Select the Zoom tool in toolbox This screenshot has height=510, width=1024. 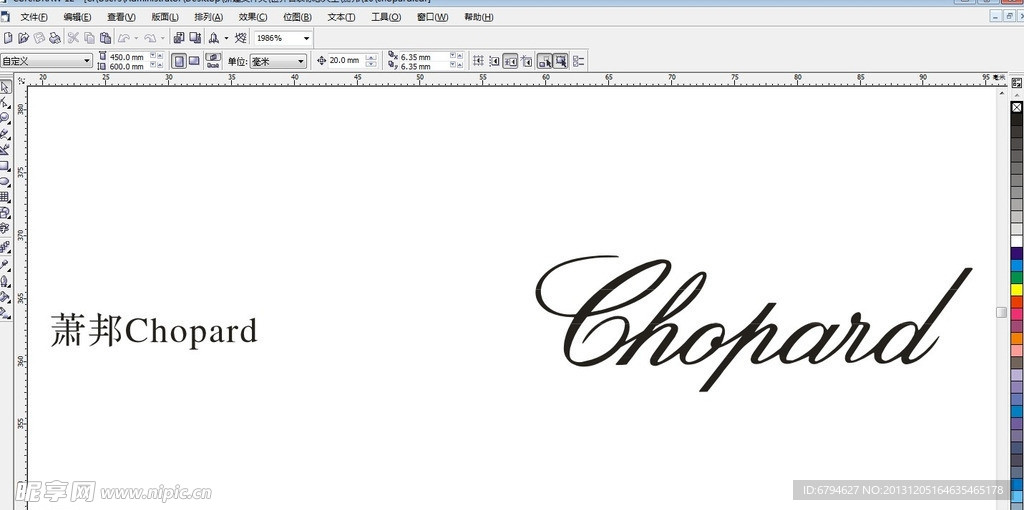(5, 117)
